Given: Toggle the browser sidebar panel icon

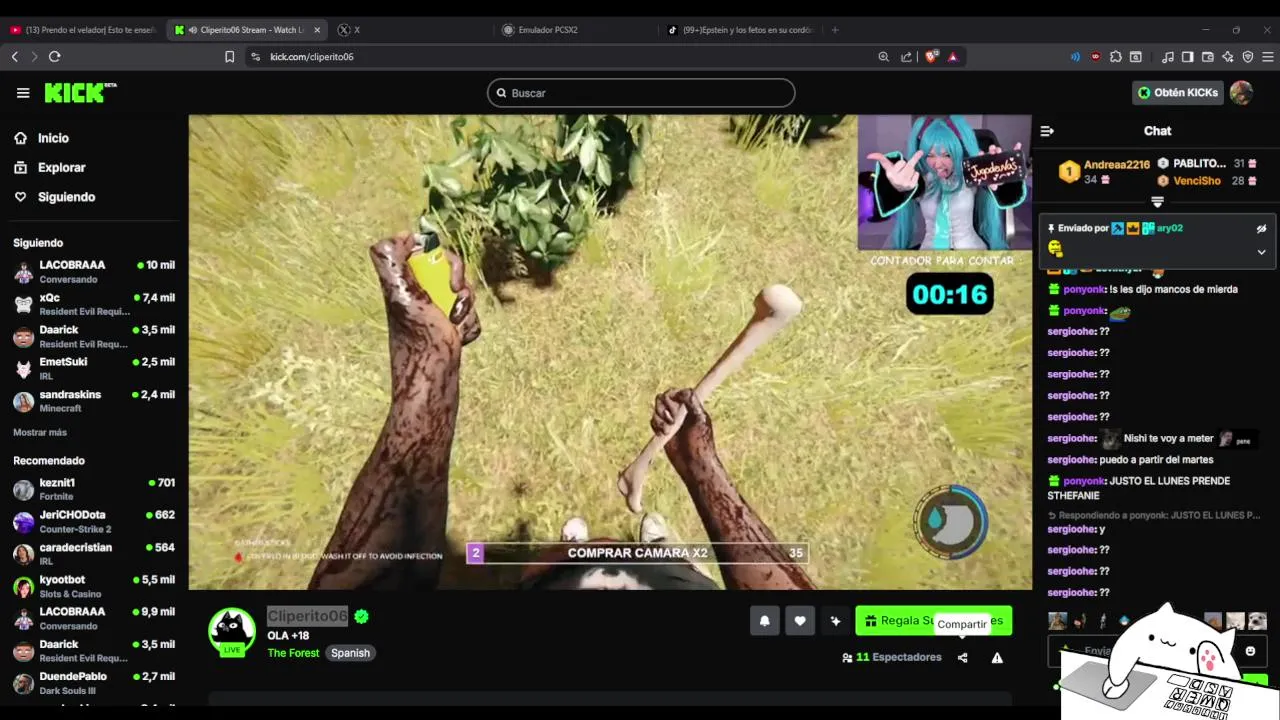Looking at the screenshot, I should tap(1188, 57).
